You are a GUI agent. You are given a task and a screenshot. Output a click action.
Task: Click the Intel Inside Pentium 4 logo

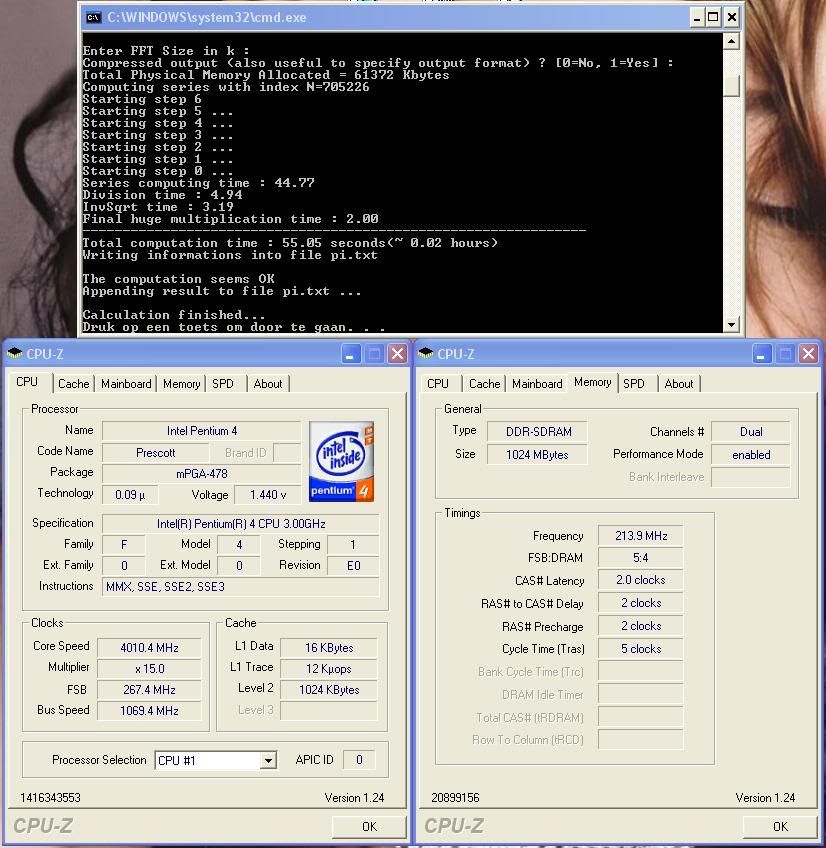click(x=341, y=461)
